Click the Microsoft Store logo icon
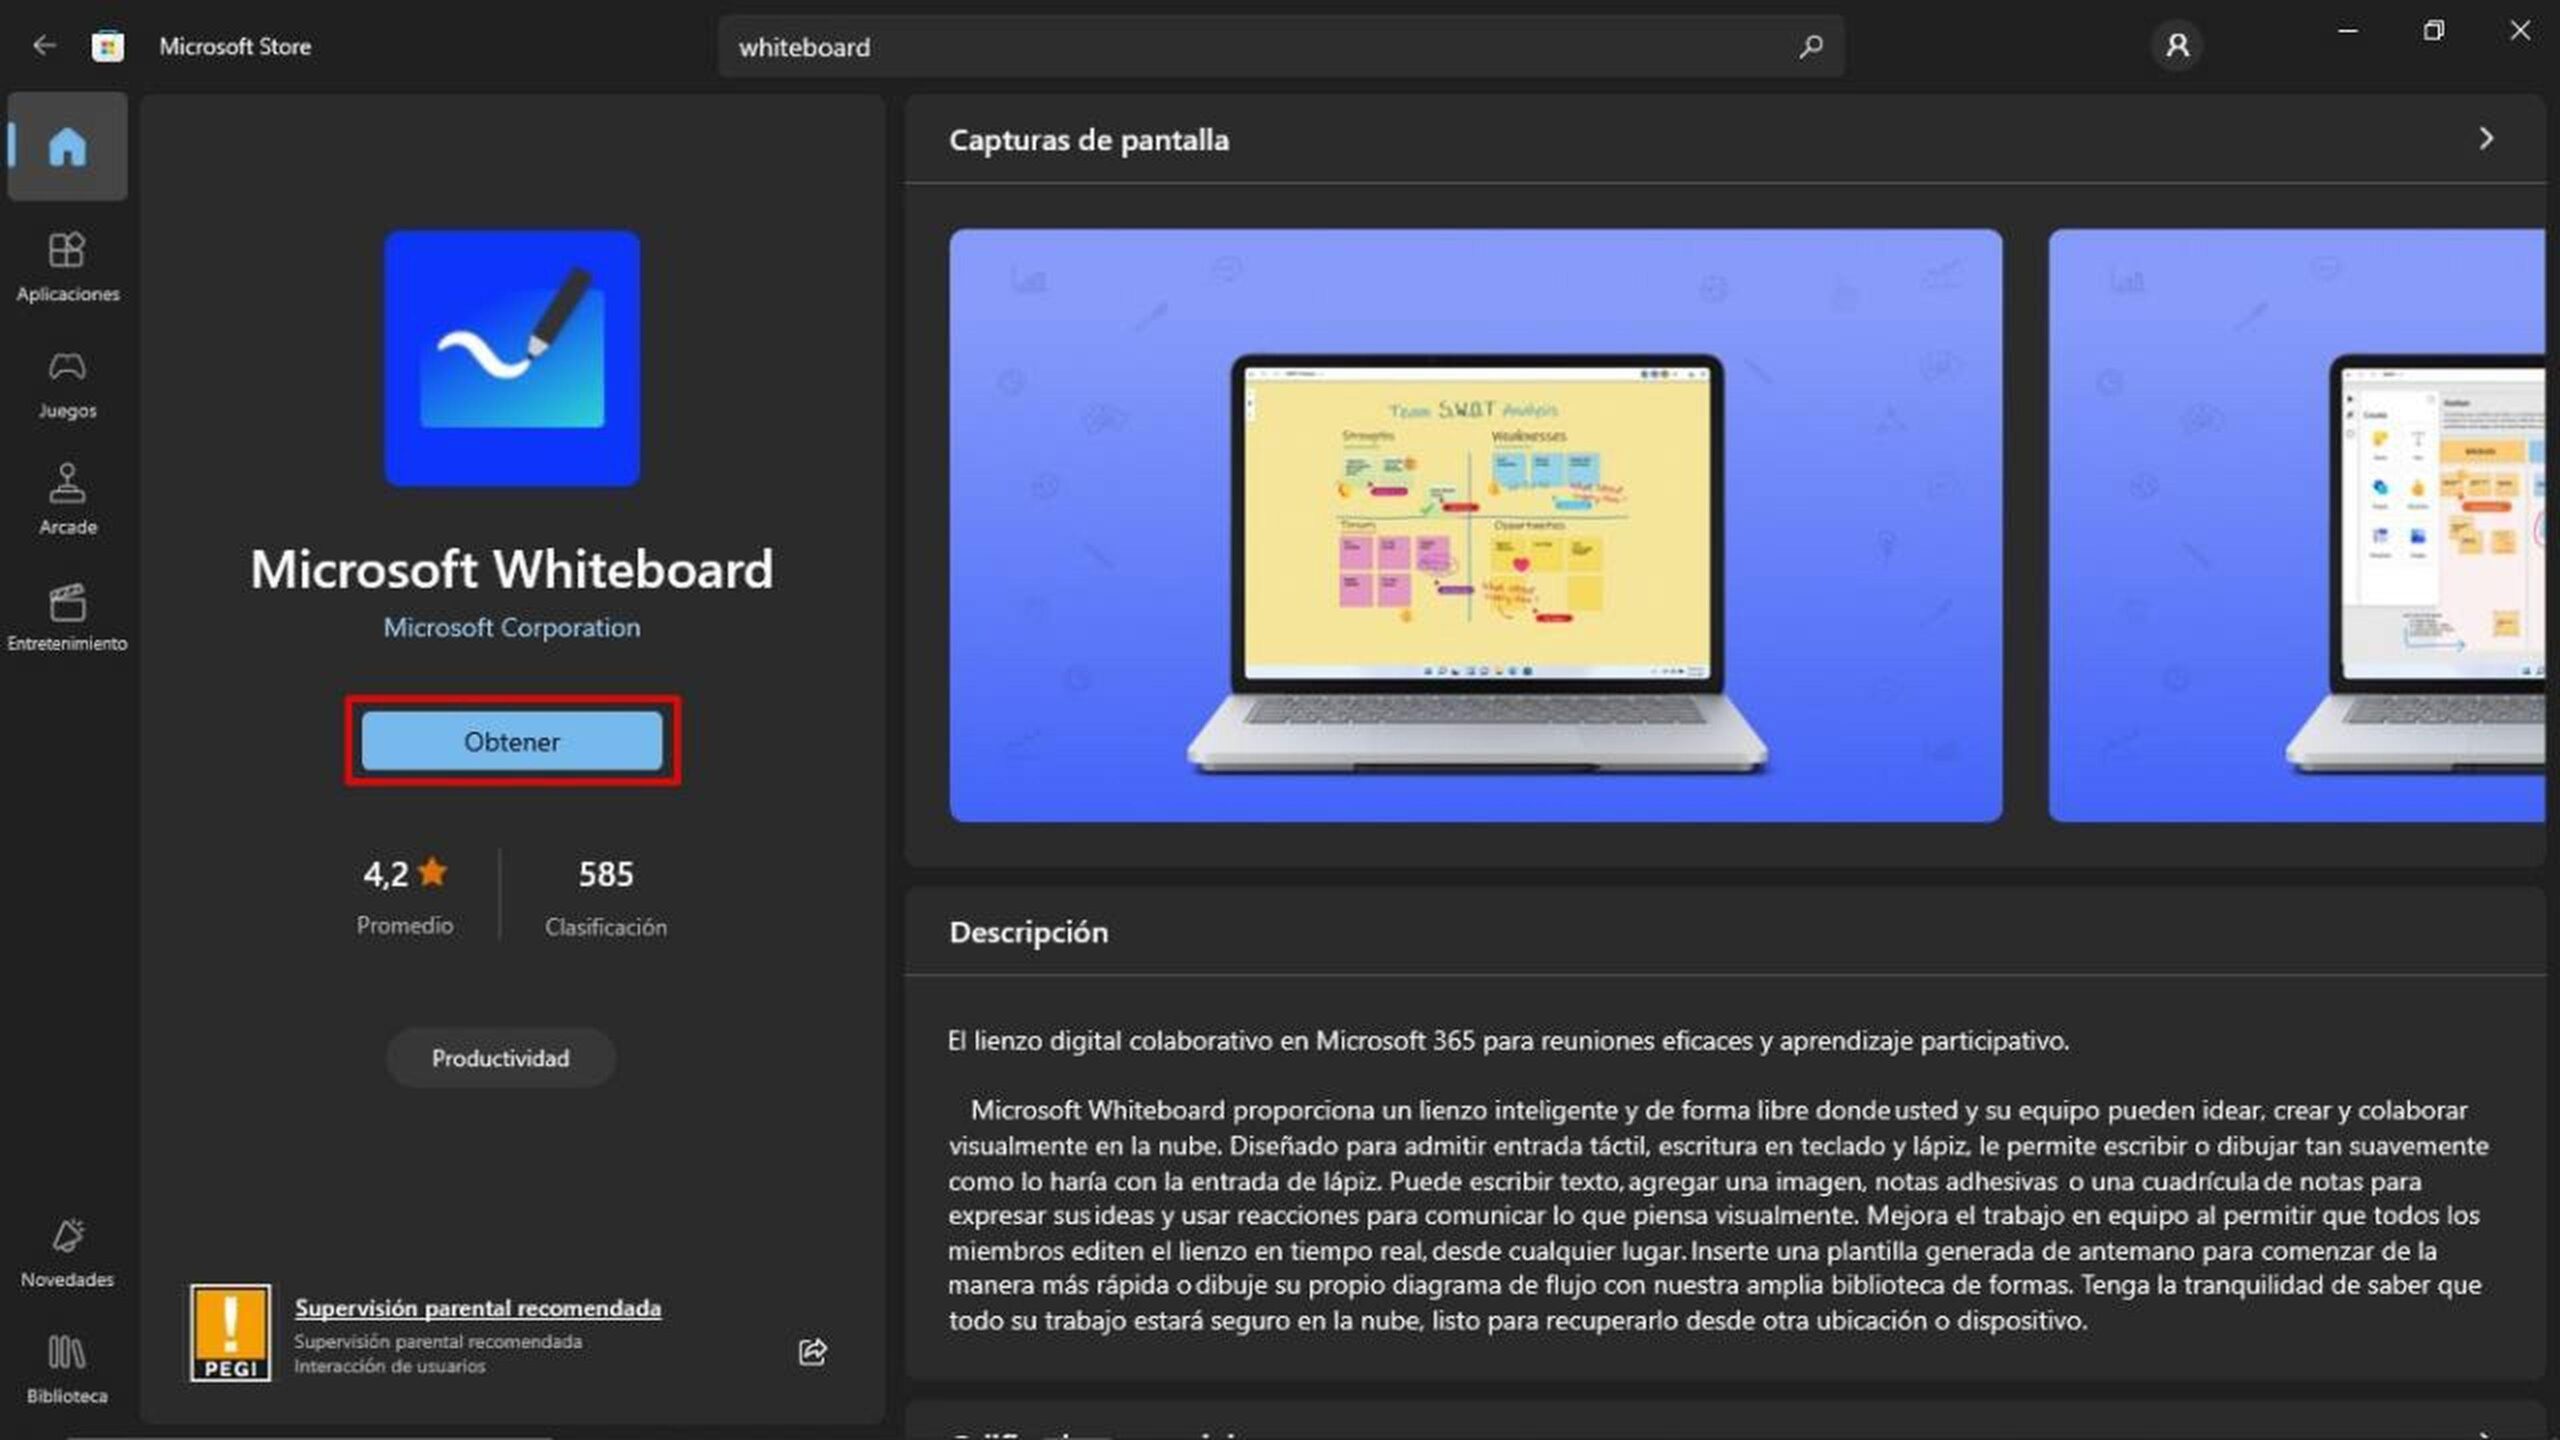Viewport: 2560px width, 1440px height. click(108, 46)
